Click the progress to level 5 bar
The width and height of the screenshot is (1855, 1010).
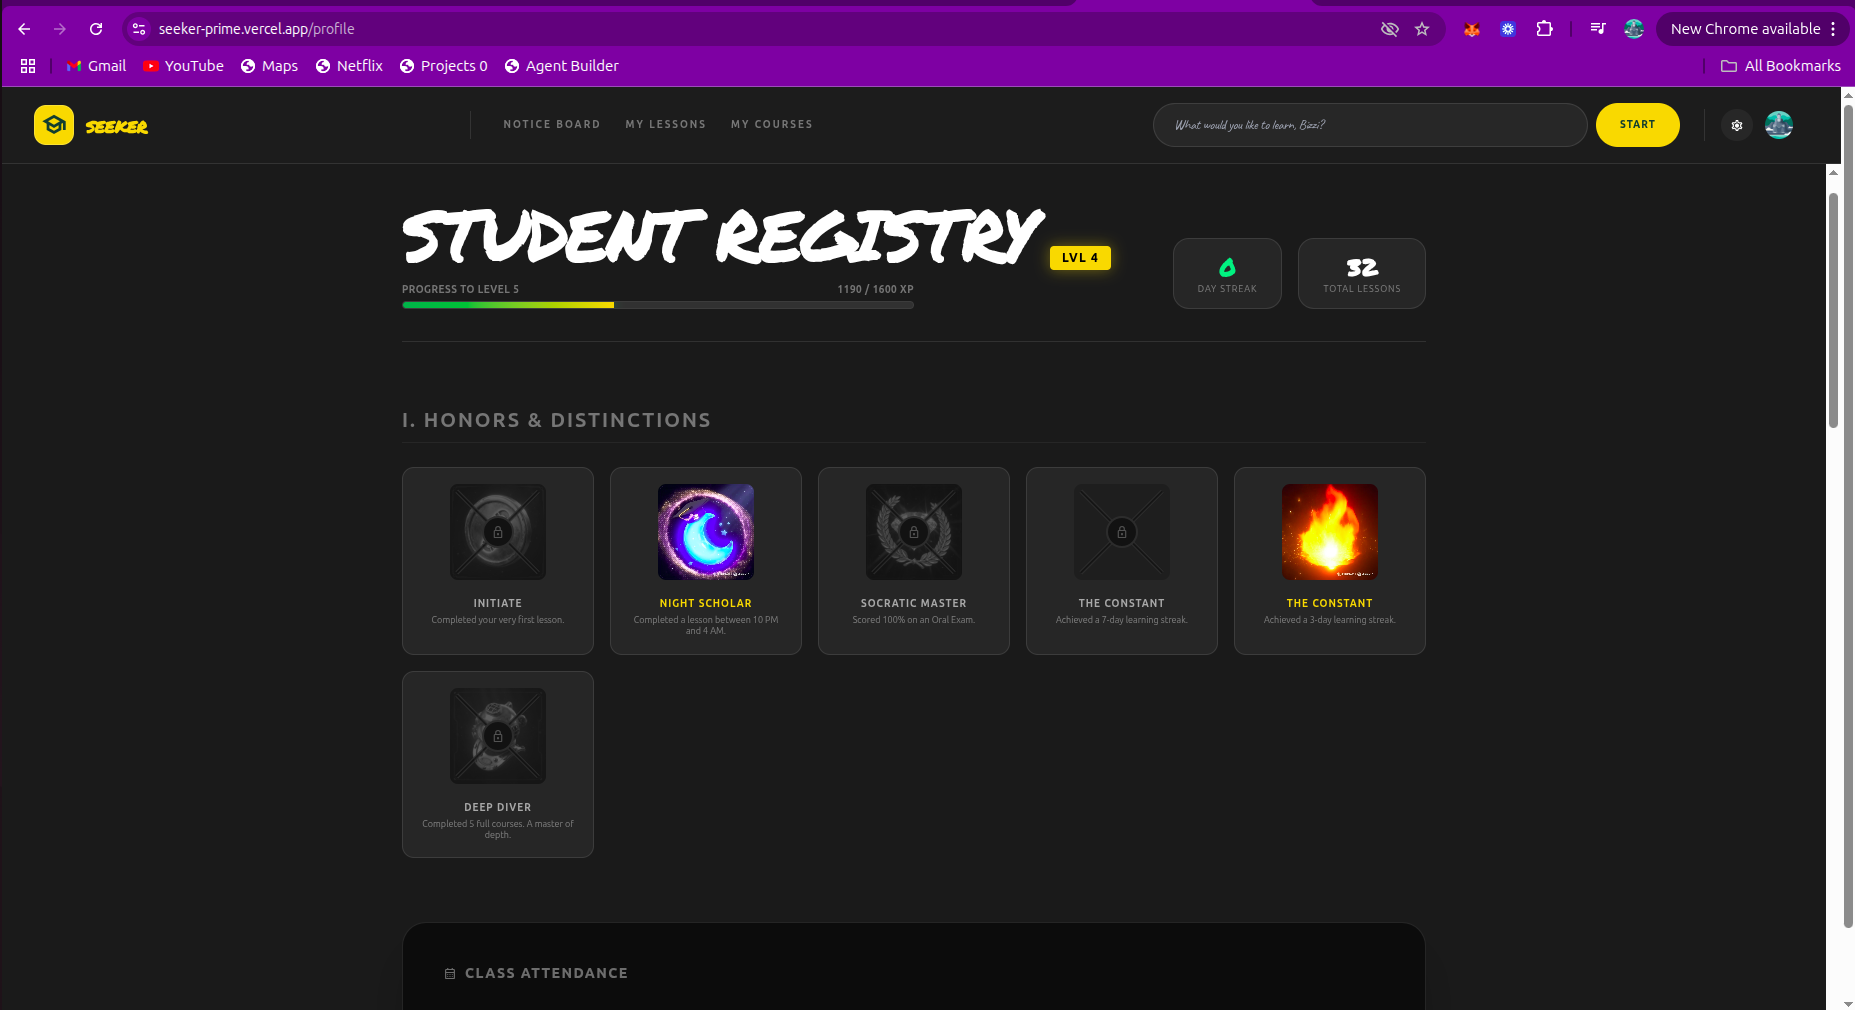pyautogui.click(x=658, y=305)
